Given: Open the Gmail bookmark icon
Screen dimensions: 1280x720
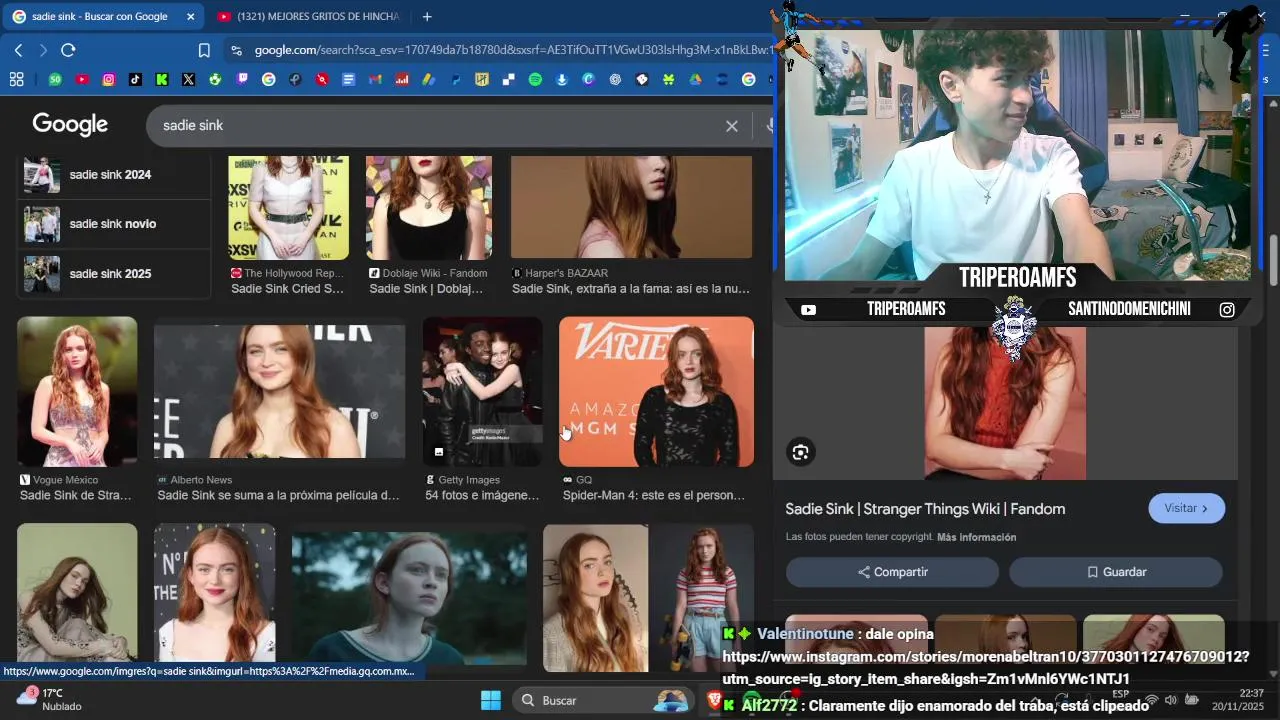Looking at the screenshot, I should point(375,79).
